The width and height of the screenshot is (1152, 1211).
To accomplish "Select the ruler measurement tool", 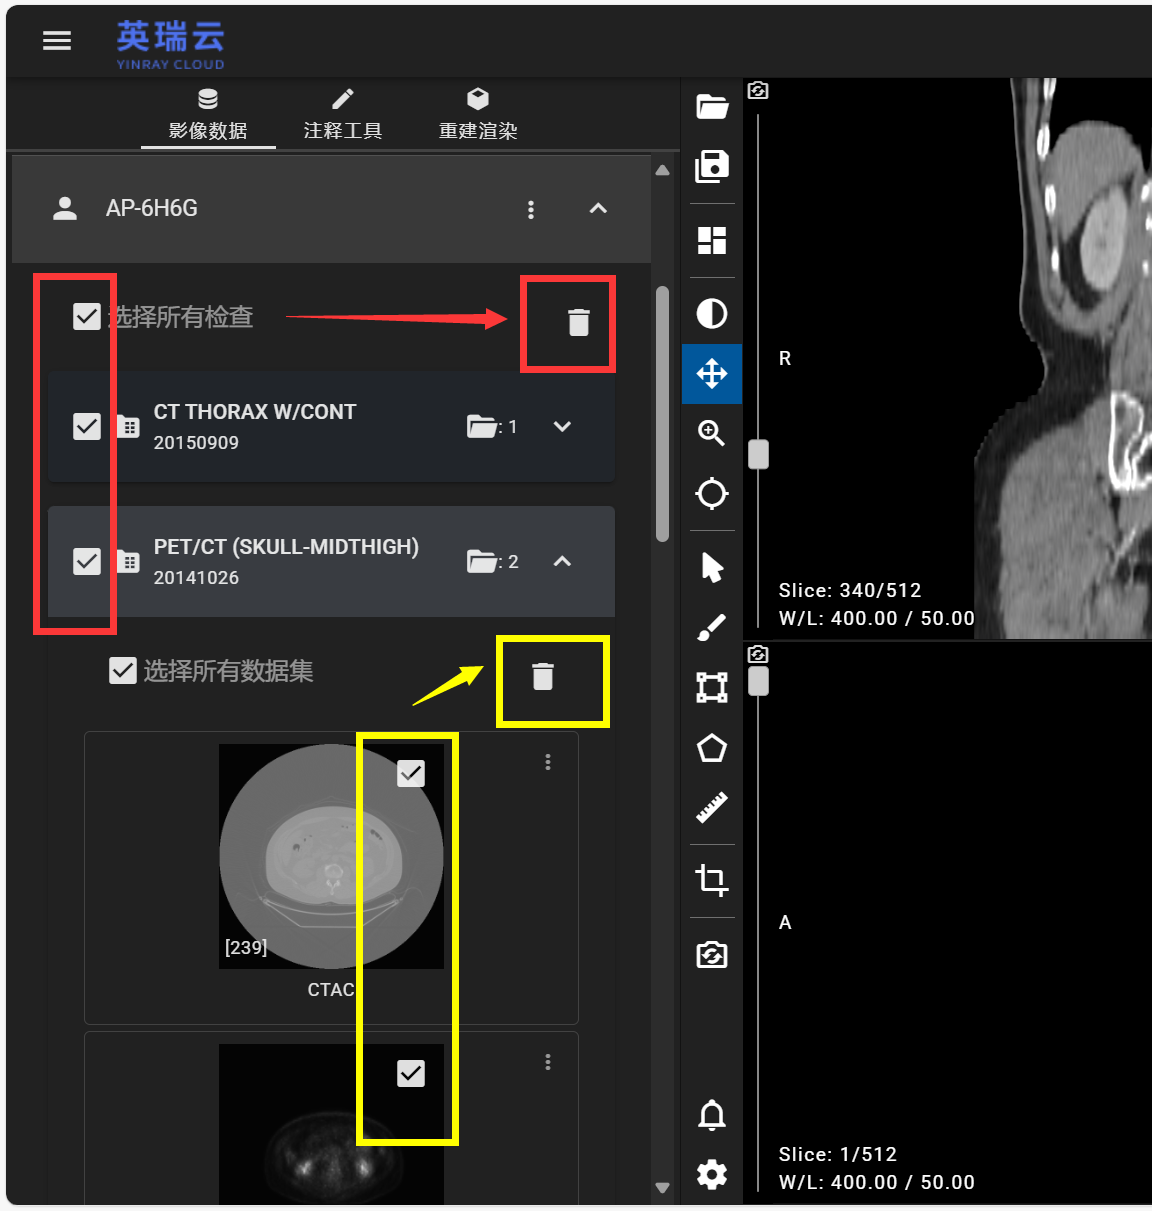I will coord(712,807).
